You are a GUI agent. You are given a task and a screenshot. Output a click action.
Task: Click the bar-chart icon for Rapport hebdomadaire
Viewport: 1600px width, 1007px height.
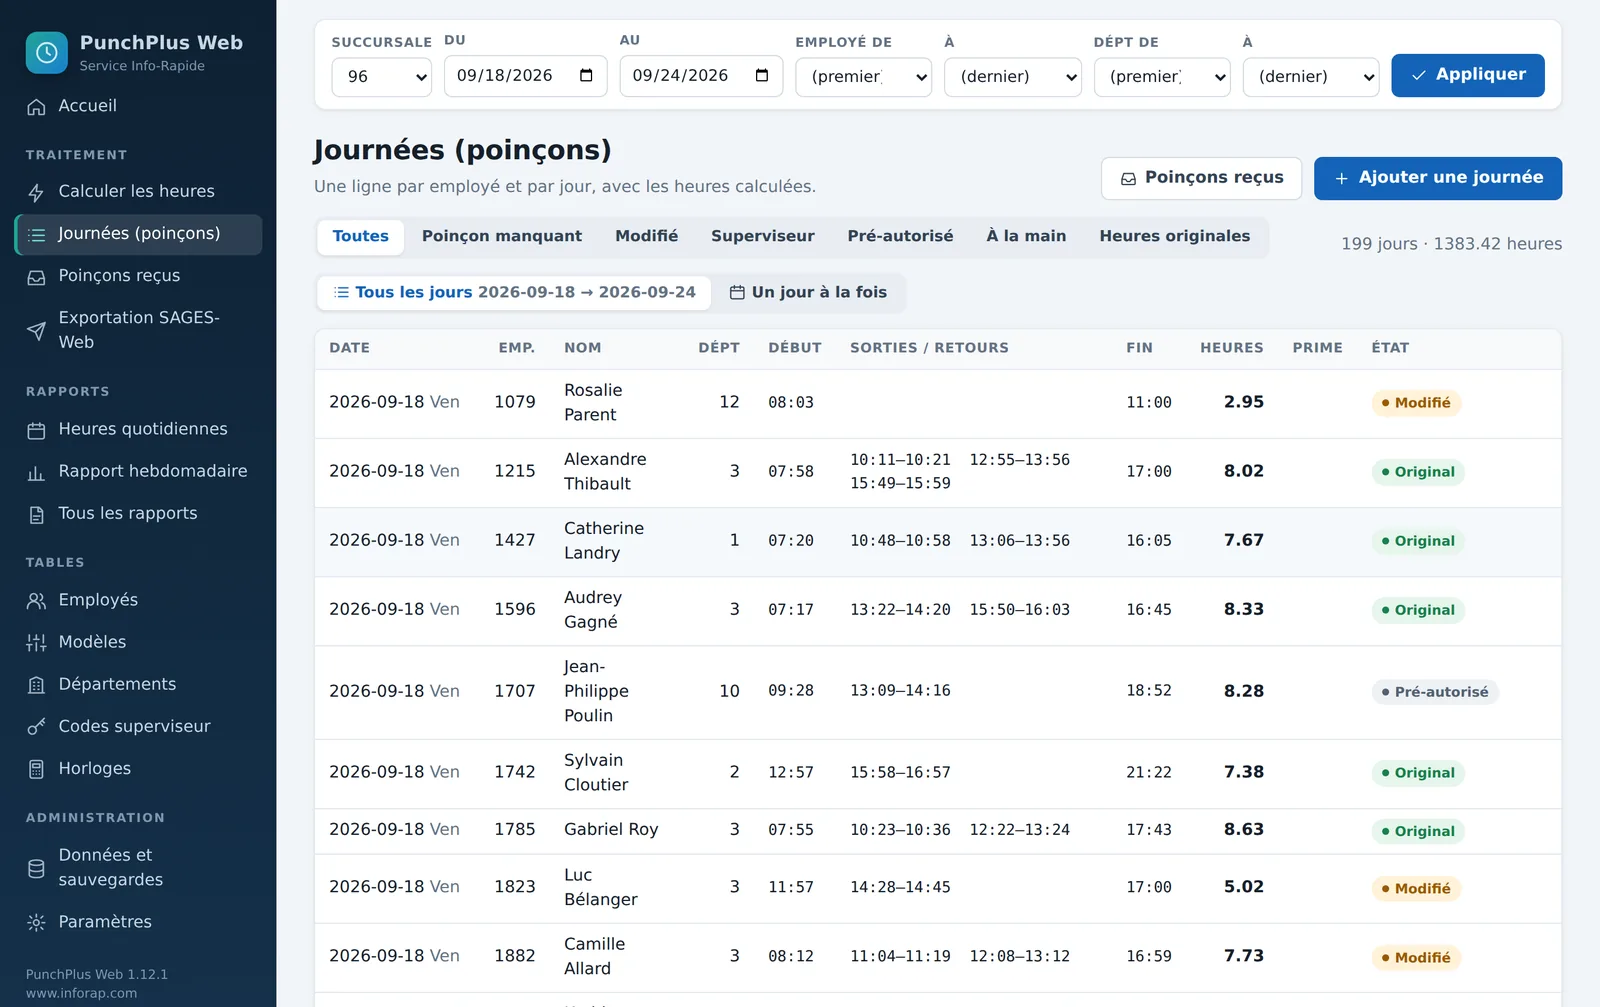tap(36, 473)
